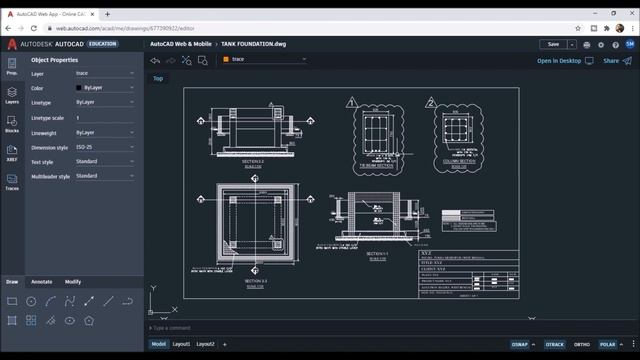640x360 pixels.
Task: Expand OSNAP settings arrow
Action: (533, 344)
